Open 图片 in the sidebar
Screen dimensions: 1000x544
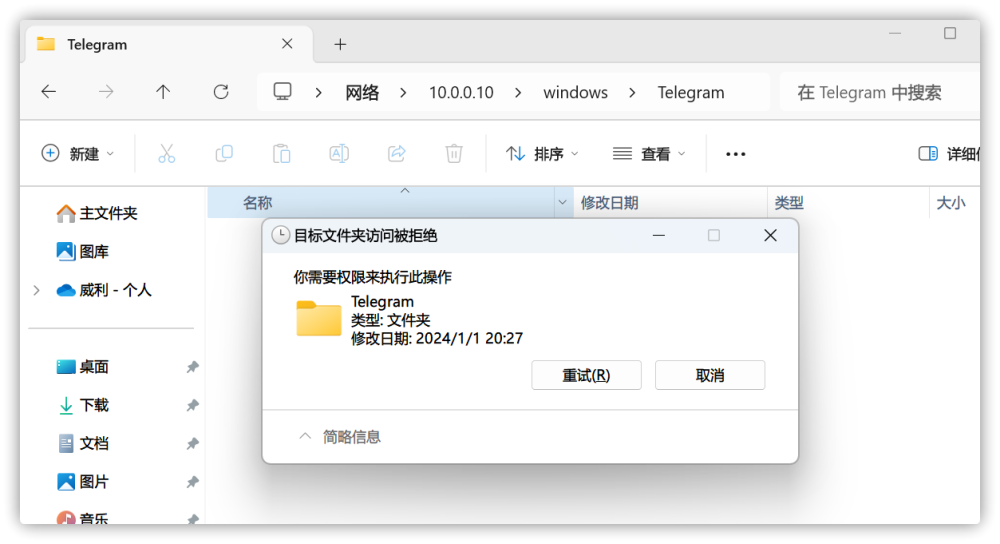(x=83, y=482)
